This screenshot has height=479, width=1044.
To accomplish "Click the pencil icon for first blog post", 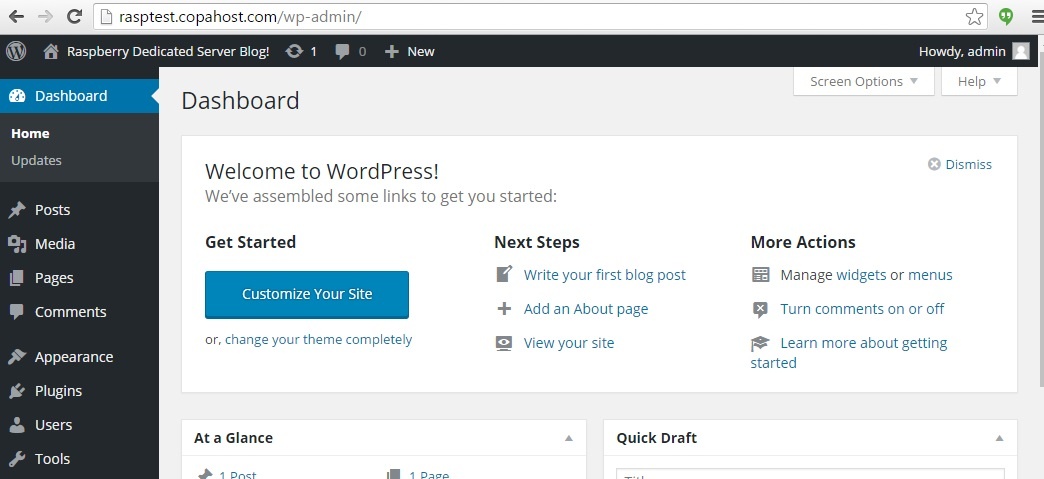I will pyautogui.click(x=505, y=274).
